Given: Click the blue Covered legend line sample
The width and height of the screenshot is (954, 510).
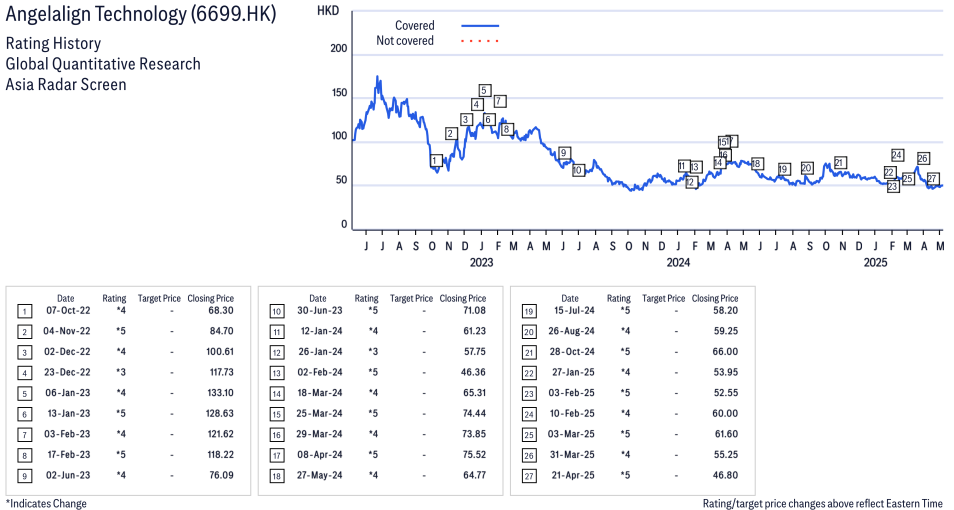Looking at the screenshot, I should pyautogui.click(x=480, y=26).
